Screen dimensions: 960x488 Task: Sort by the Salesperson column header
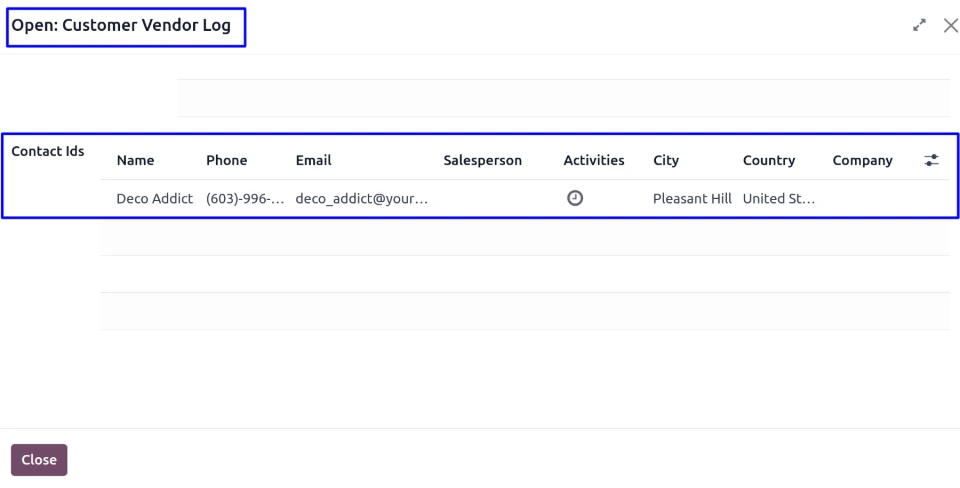coord(482,160)
